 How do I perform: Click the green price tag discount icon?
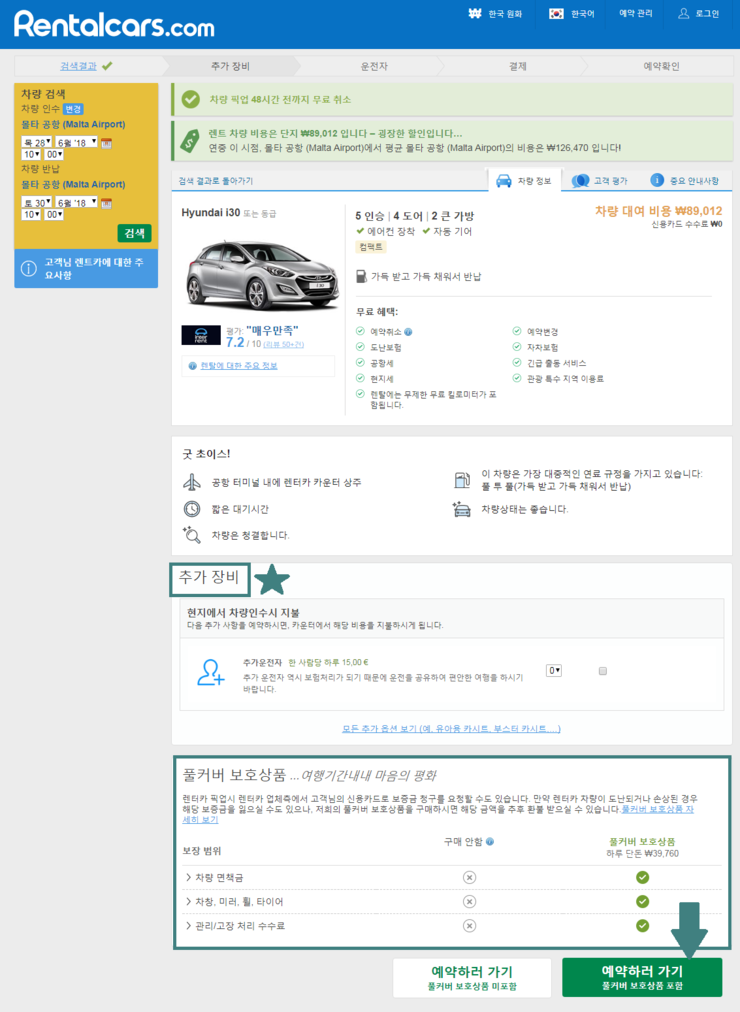(x=190, y=140)
